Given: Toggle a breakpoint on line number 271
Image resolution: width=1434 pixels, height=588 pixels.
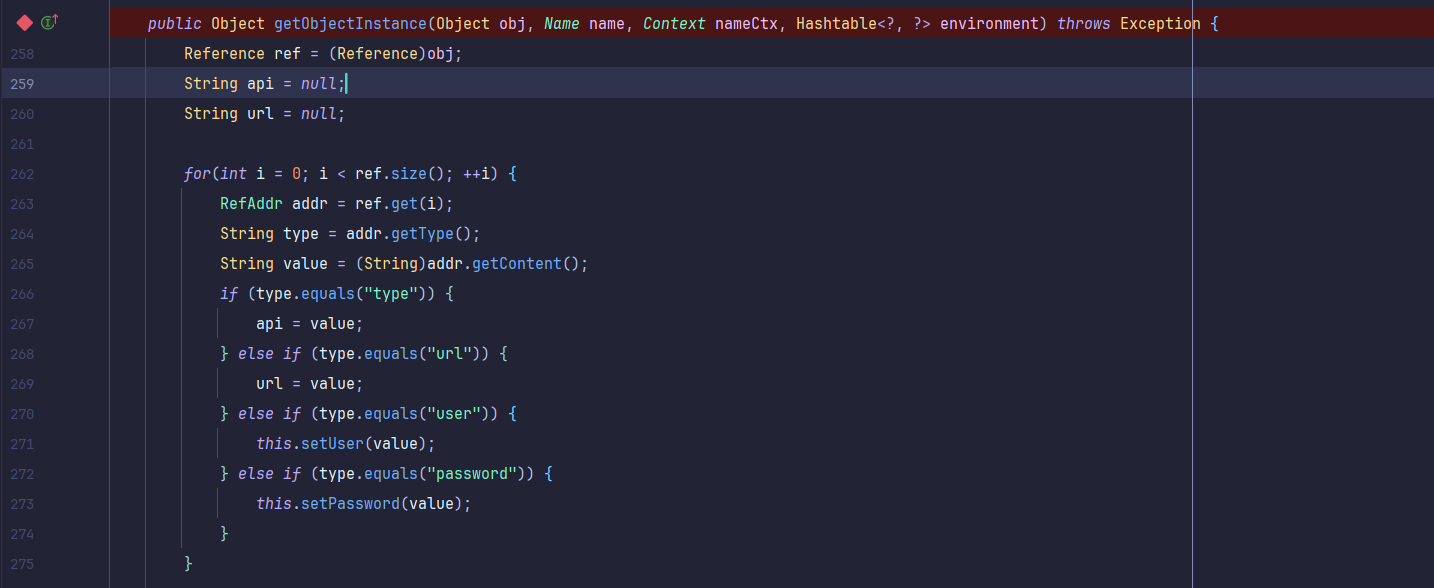Looking at the screenshot, I should click(22, 444).
